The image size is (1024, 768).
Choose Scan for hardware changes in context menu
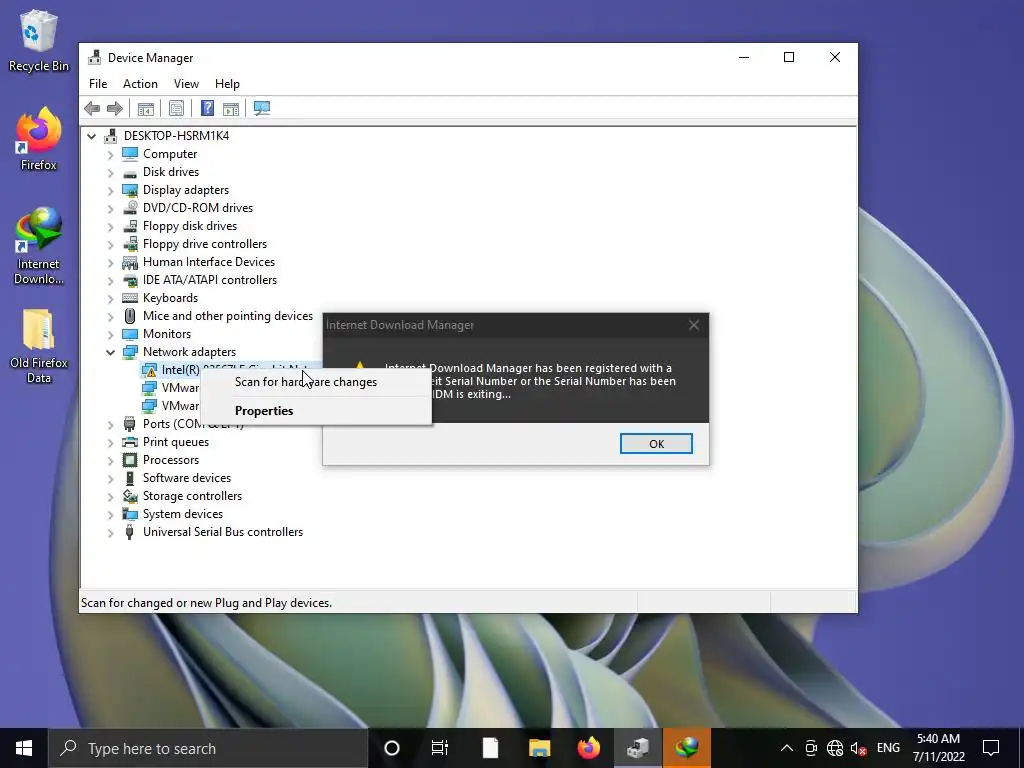point(316,382)
